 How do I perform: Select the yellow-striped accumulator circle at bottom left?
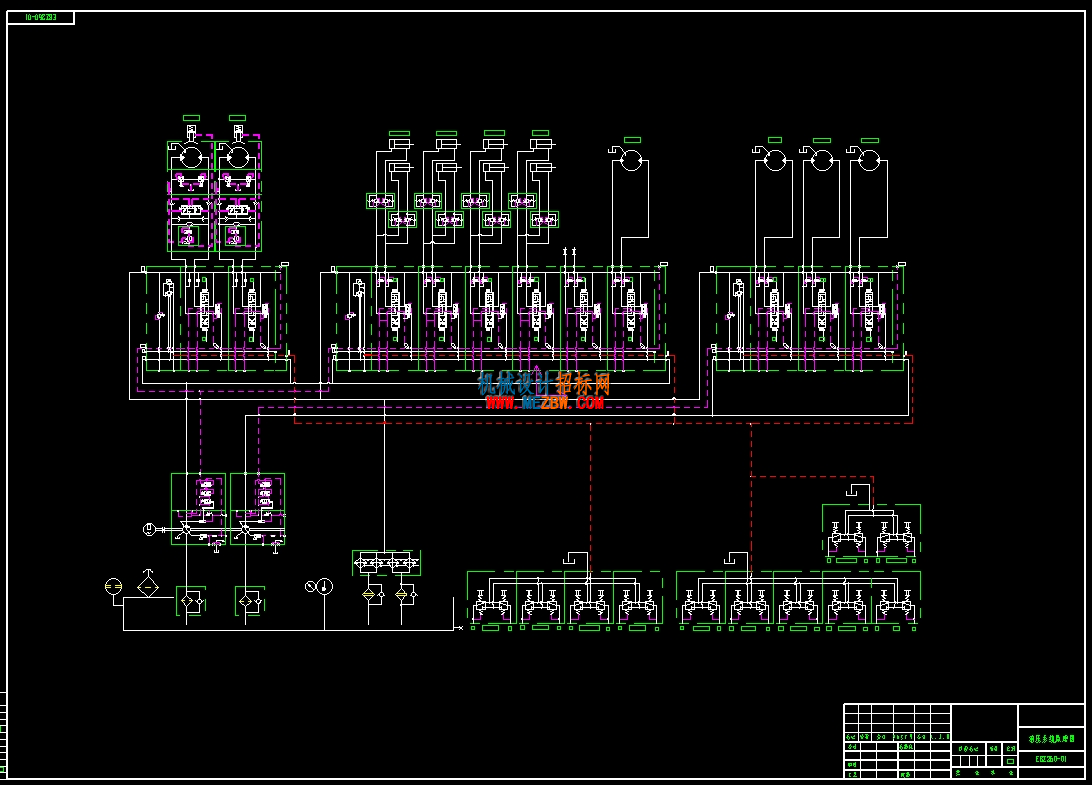[x=113, y=587]
